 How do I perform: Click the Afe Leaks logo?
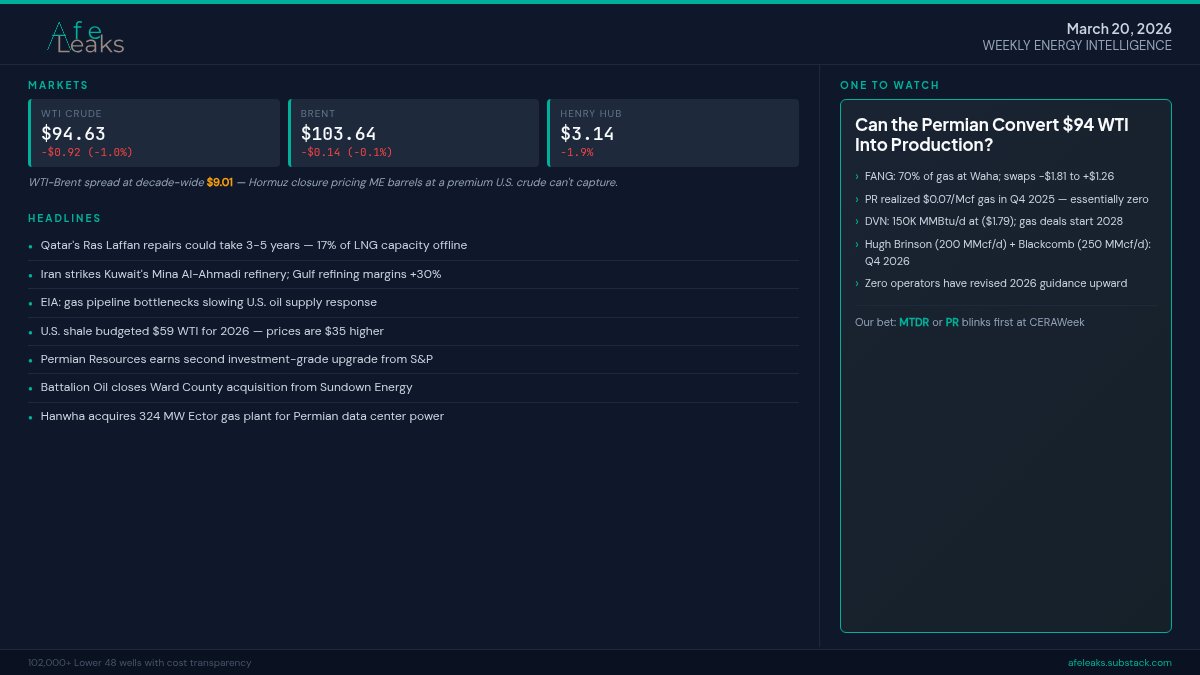(86, 37)
